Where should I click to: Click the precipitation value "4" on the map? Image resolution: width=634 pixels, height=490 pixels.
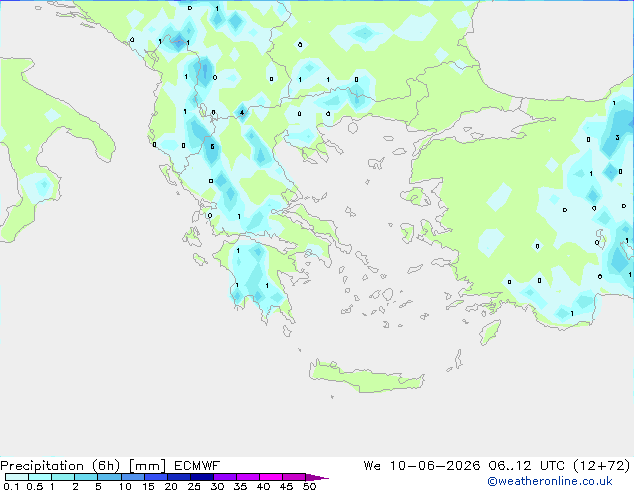click(x=242, y=112)
